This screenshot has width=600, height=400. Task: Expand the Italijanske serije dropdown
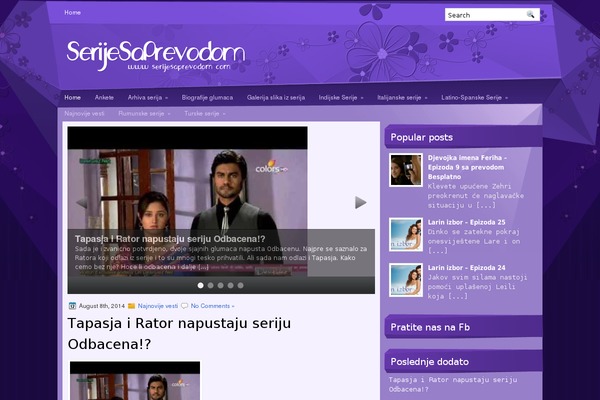coord(402,98)
